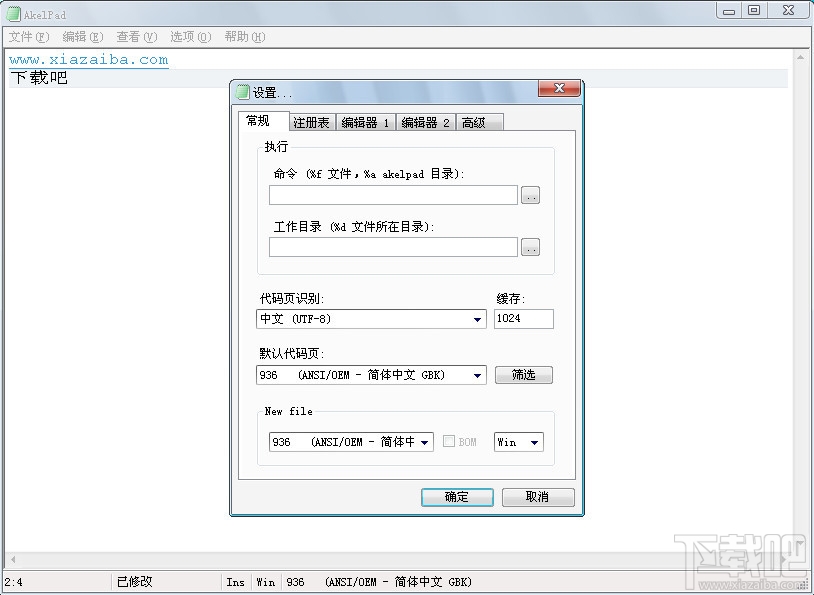The image size is (814, 595).
Task: Click the Win newline indicator in status bar
Action: 265,581
